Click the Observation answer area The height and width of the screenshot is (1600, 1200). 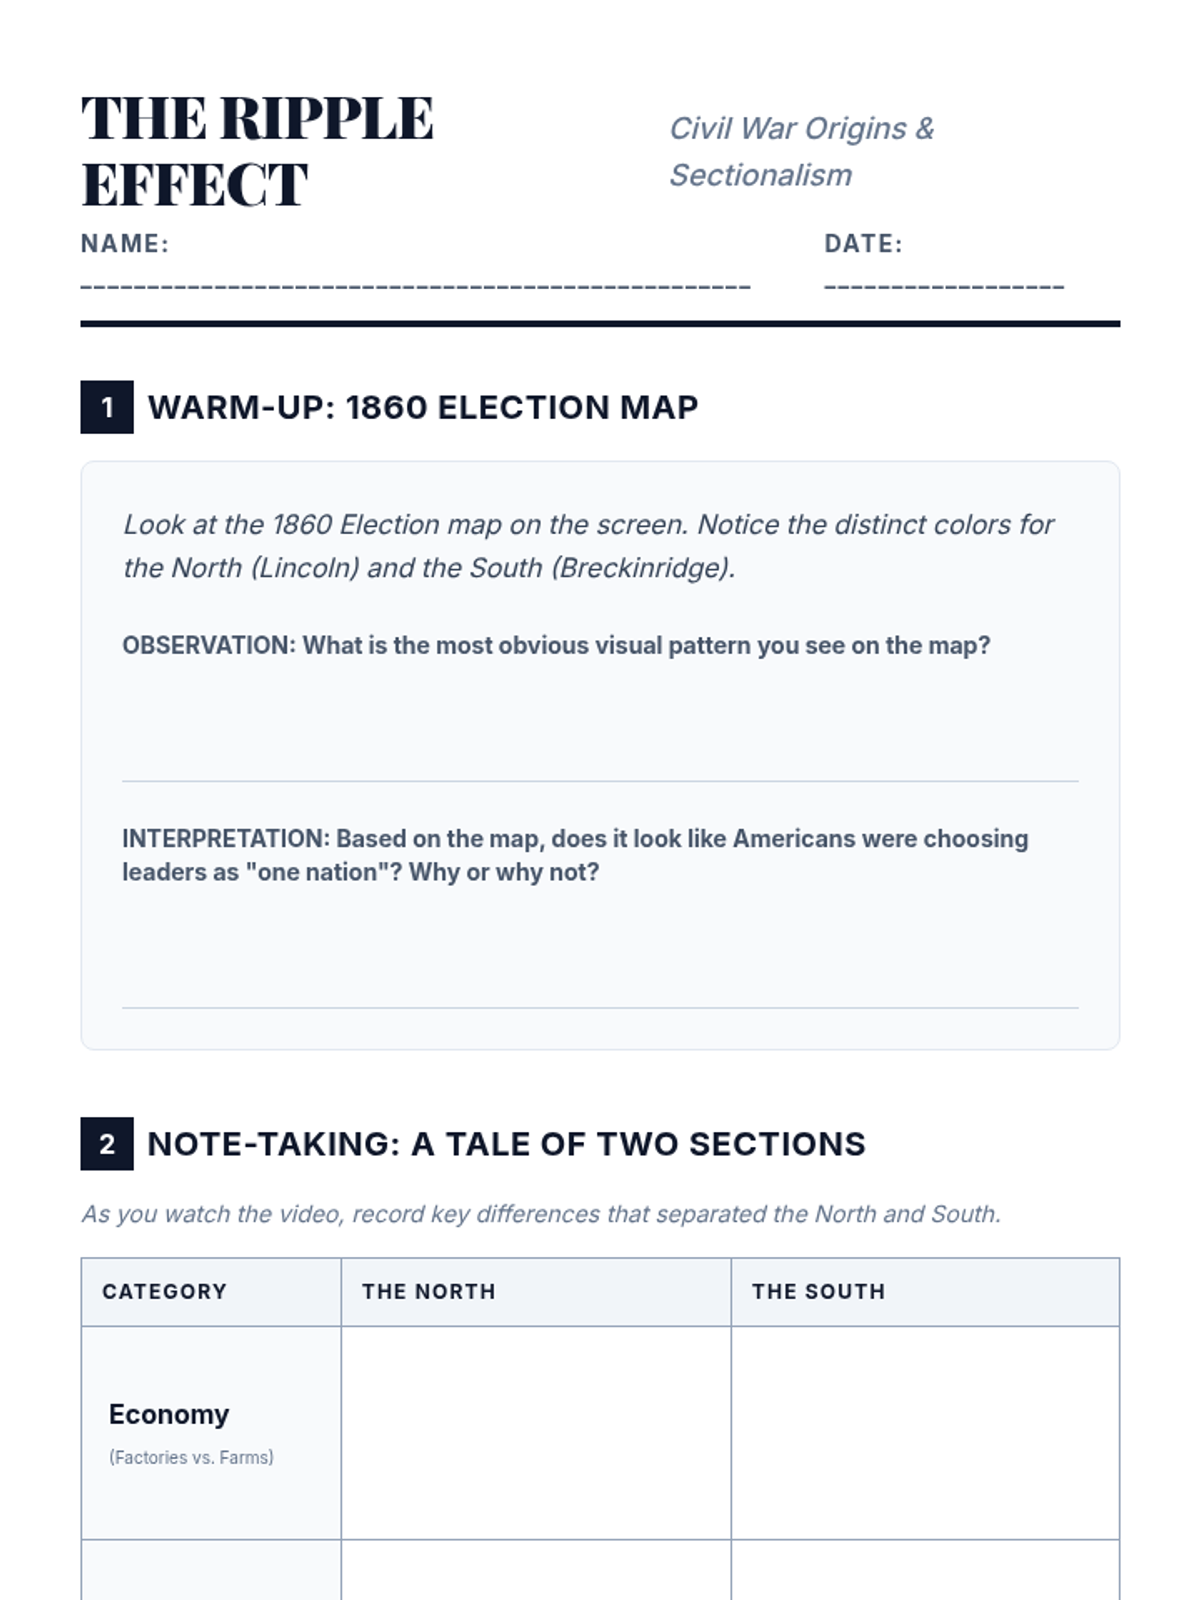(600, 723)
